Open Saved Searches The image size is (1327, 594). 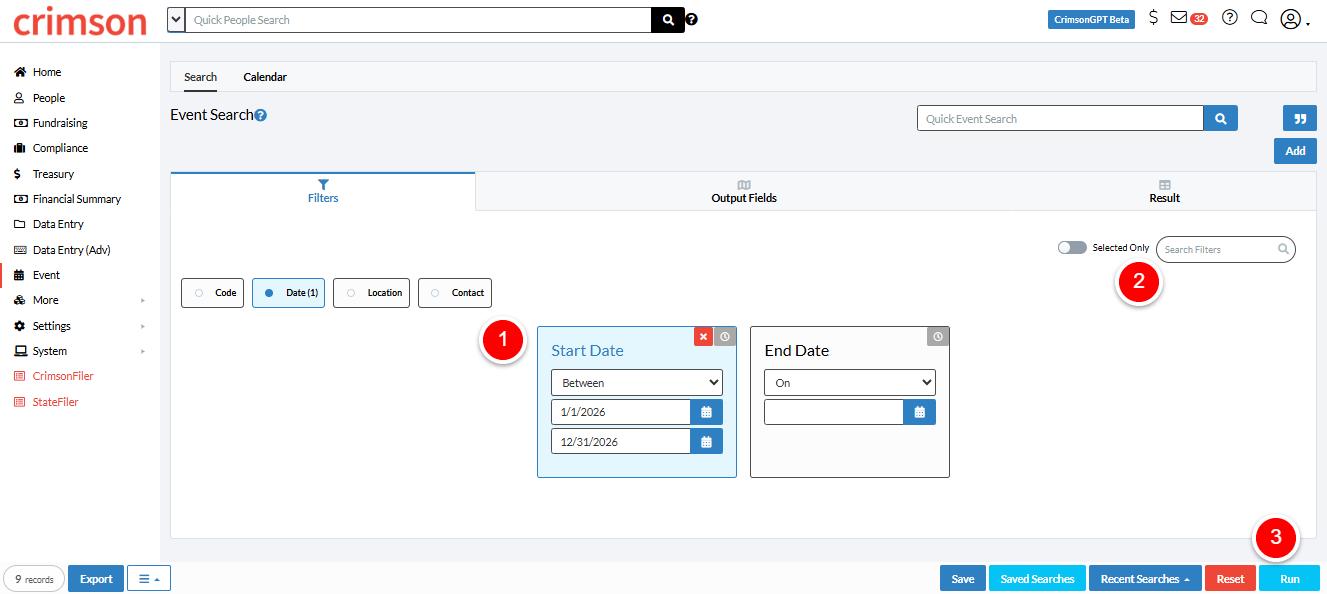[x=1037, y=579]
